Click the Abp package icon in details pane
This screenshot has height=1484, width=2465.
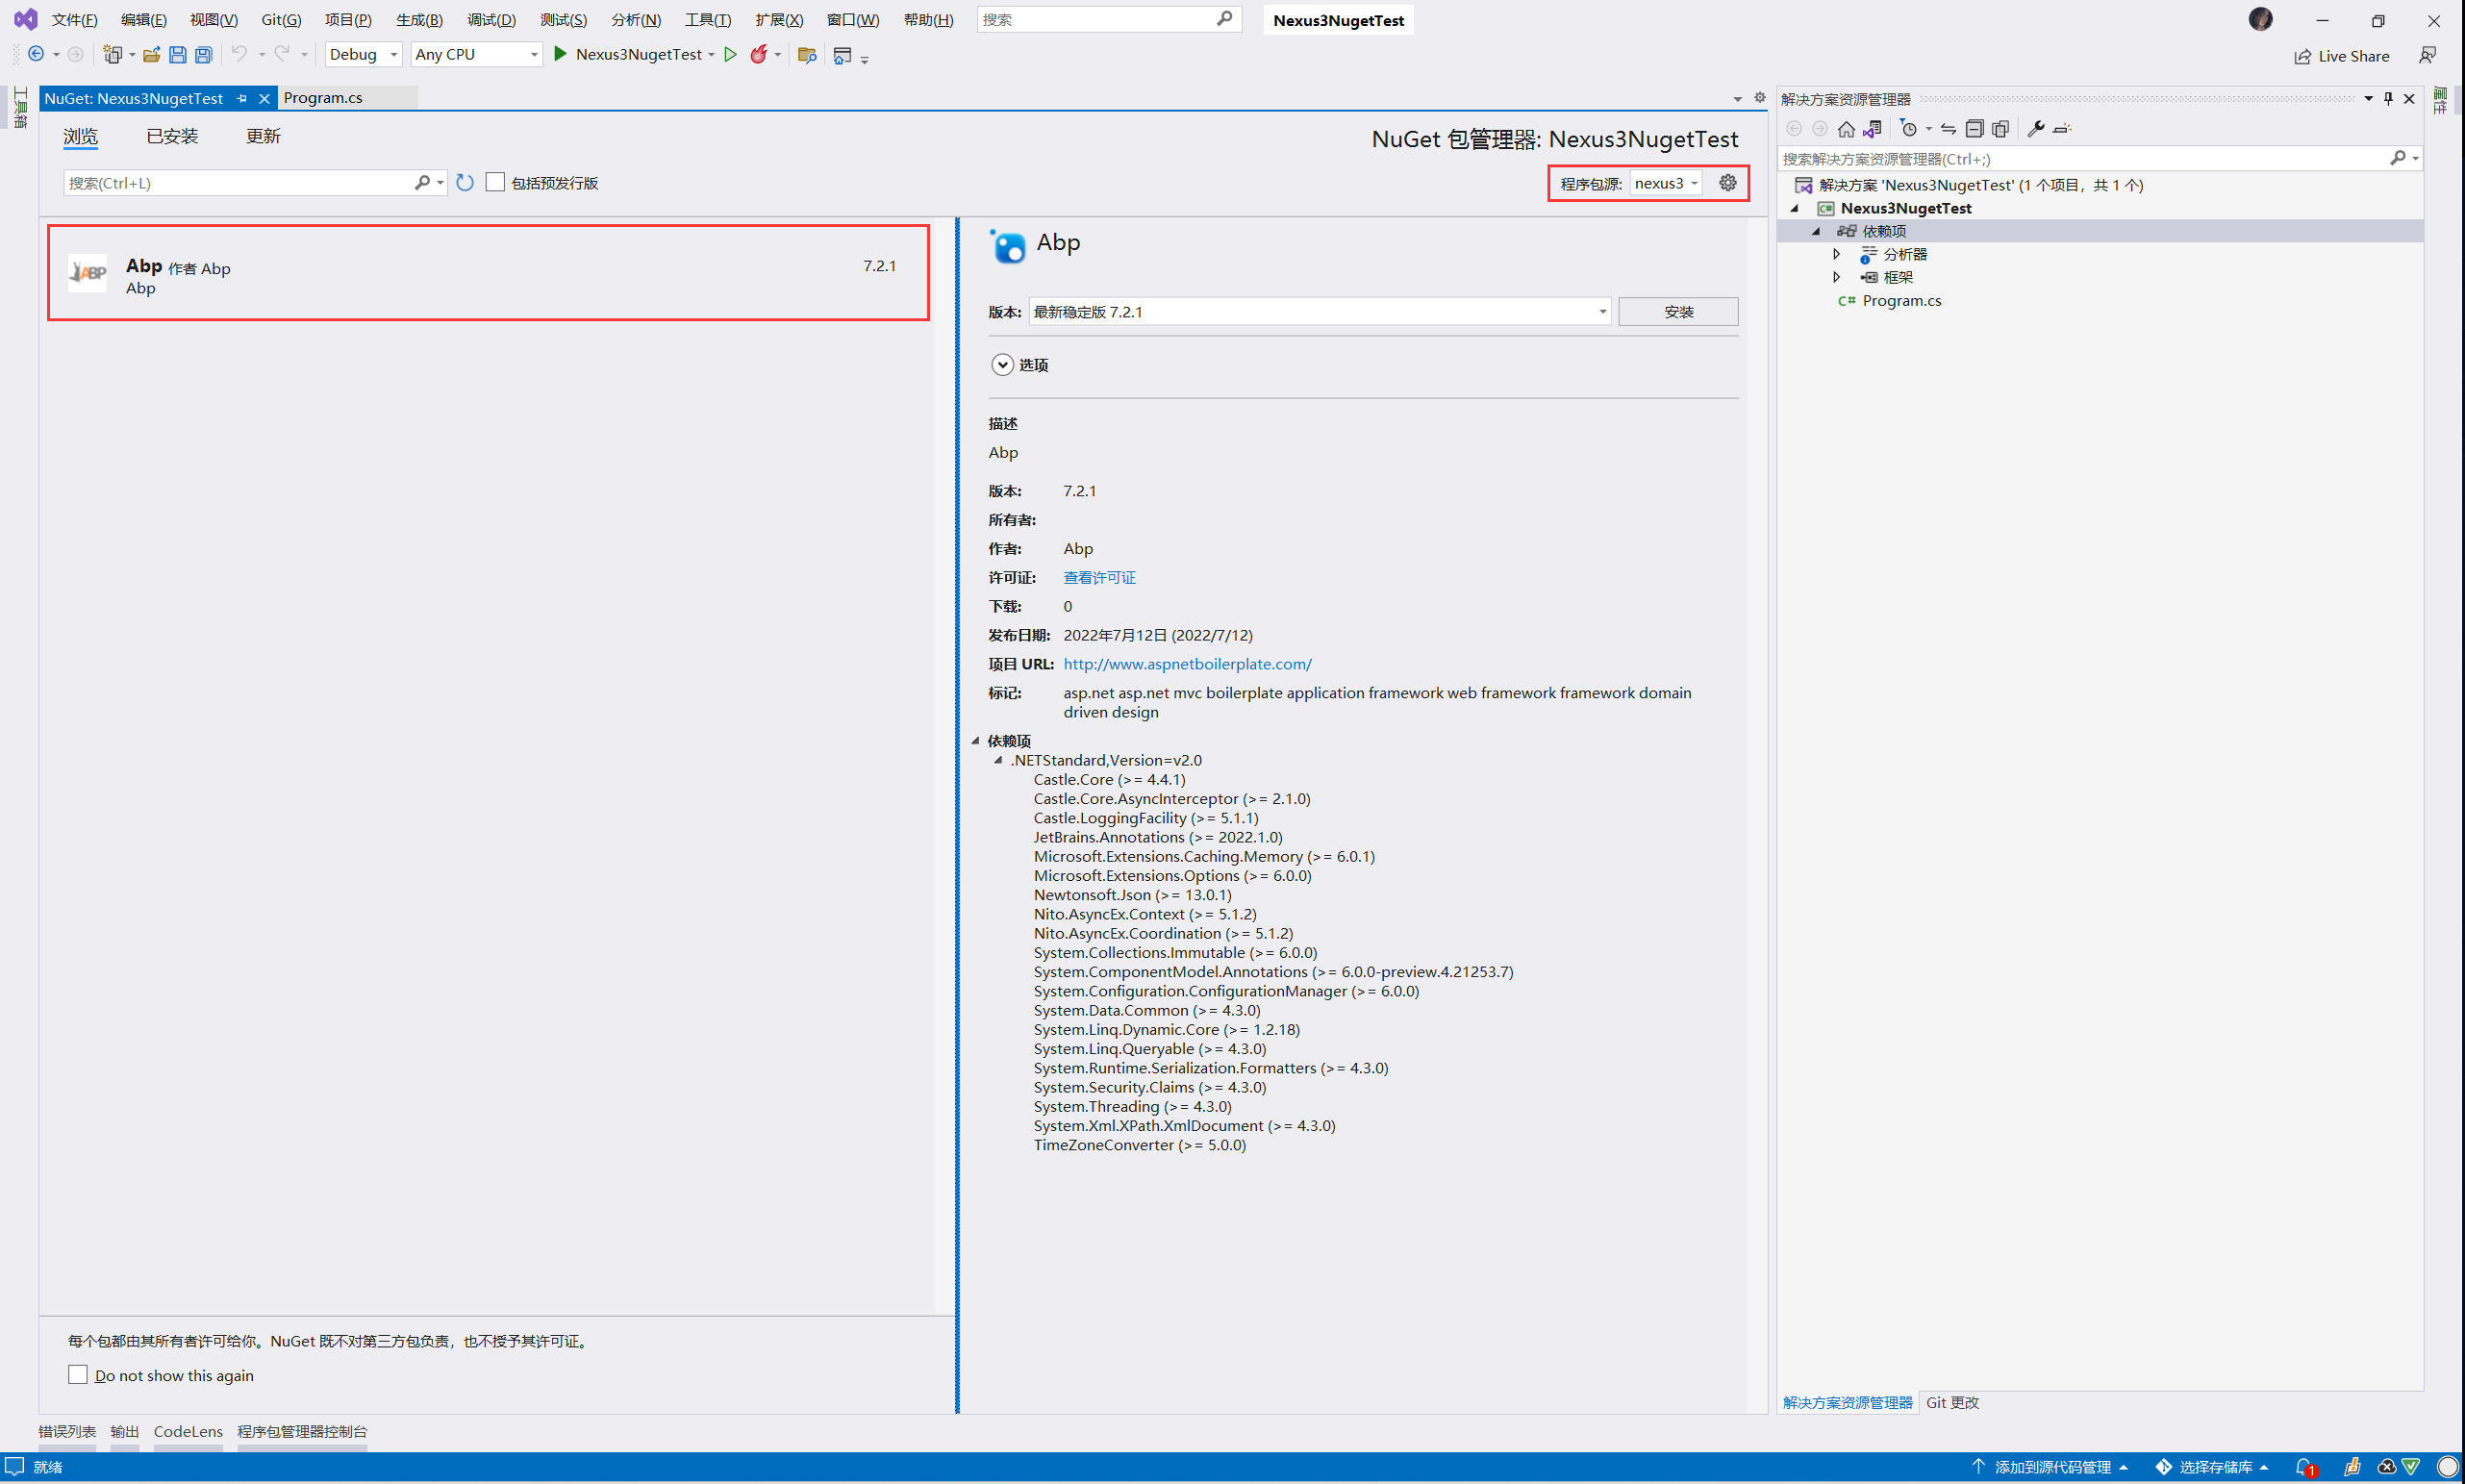pyautogui.click(x=1008, y=245)
